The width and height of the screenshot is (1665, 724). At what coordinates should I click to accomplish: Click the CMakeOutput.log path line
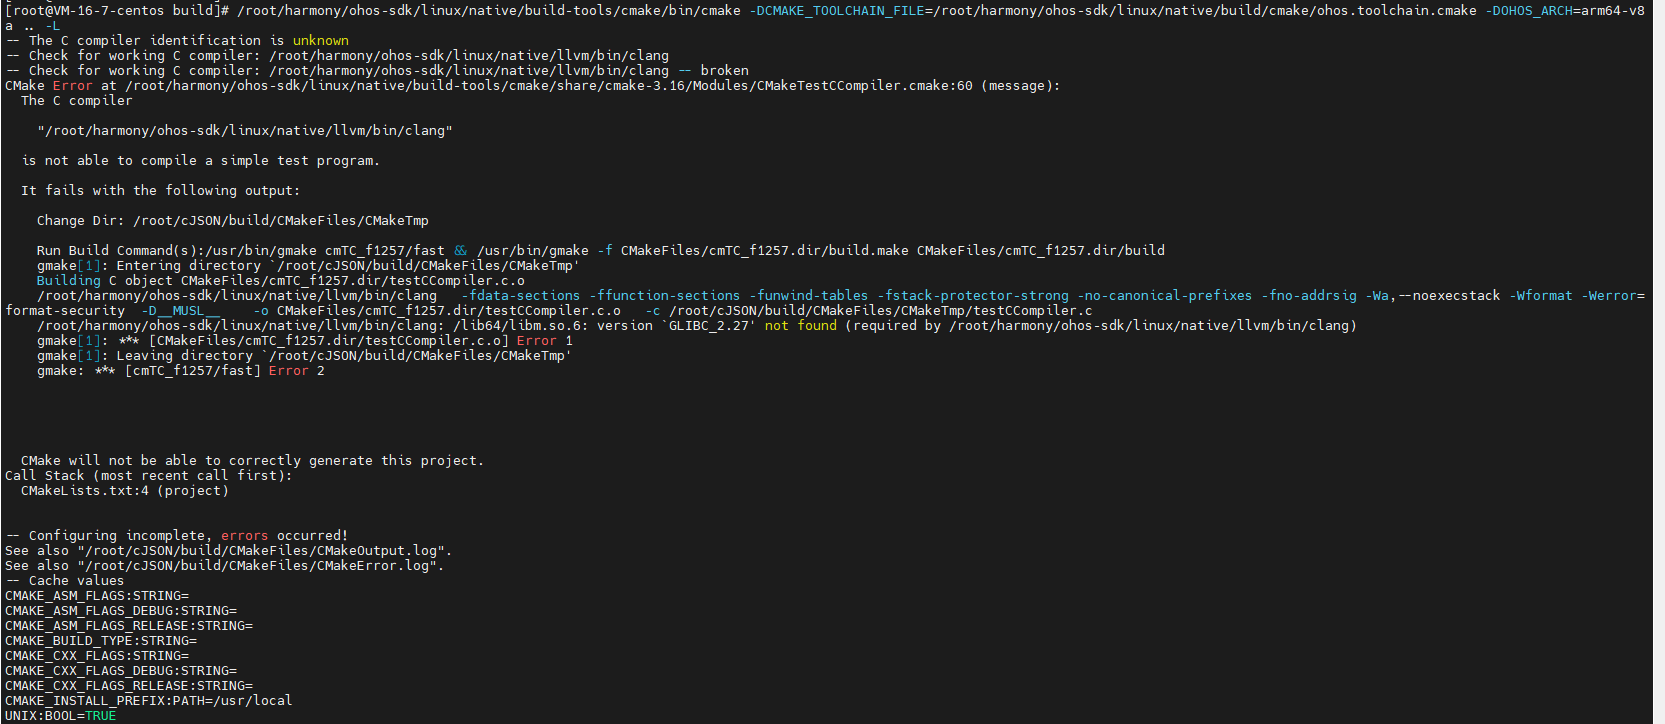click(229, 551)
